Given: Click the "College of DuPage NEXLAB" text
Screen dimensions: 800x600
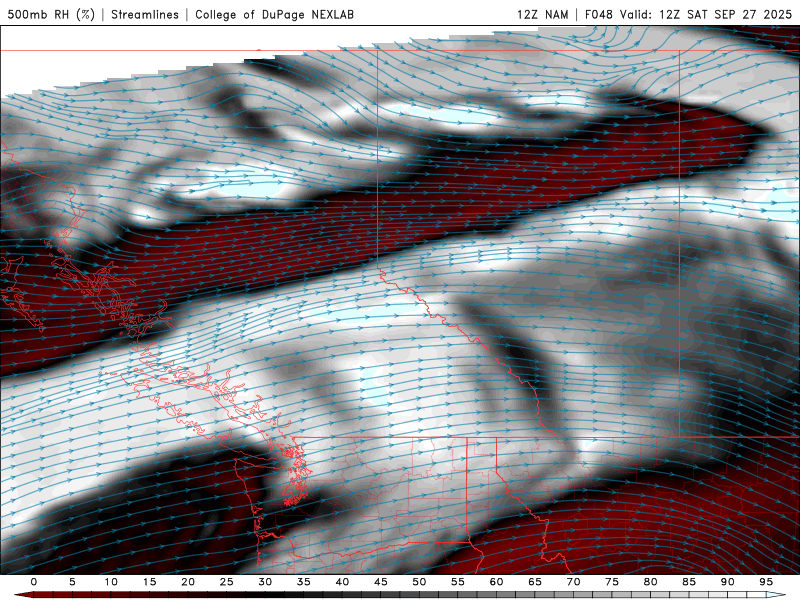Looking at the screenshot, I should pos(274,14).
